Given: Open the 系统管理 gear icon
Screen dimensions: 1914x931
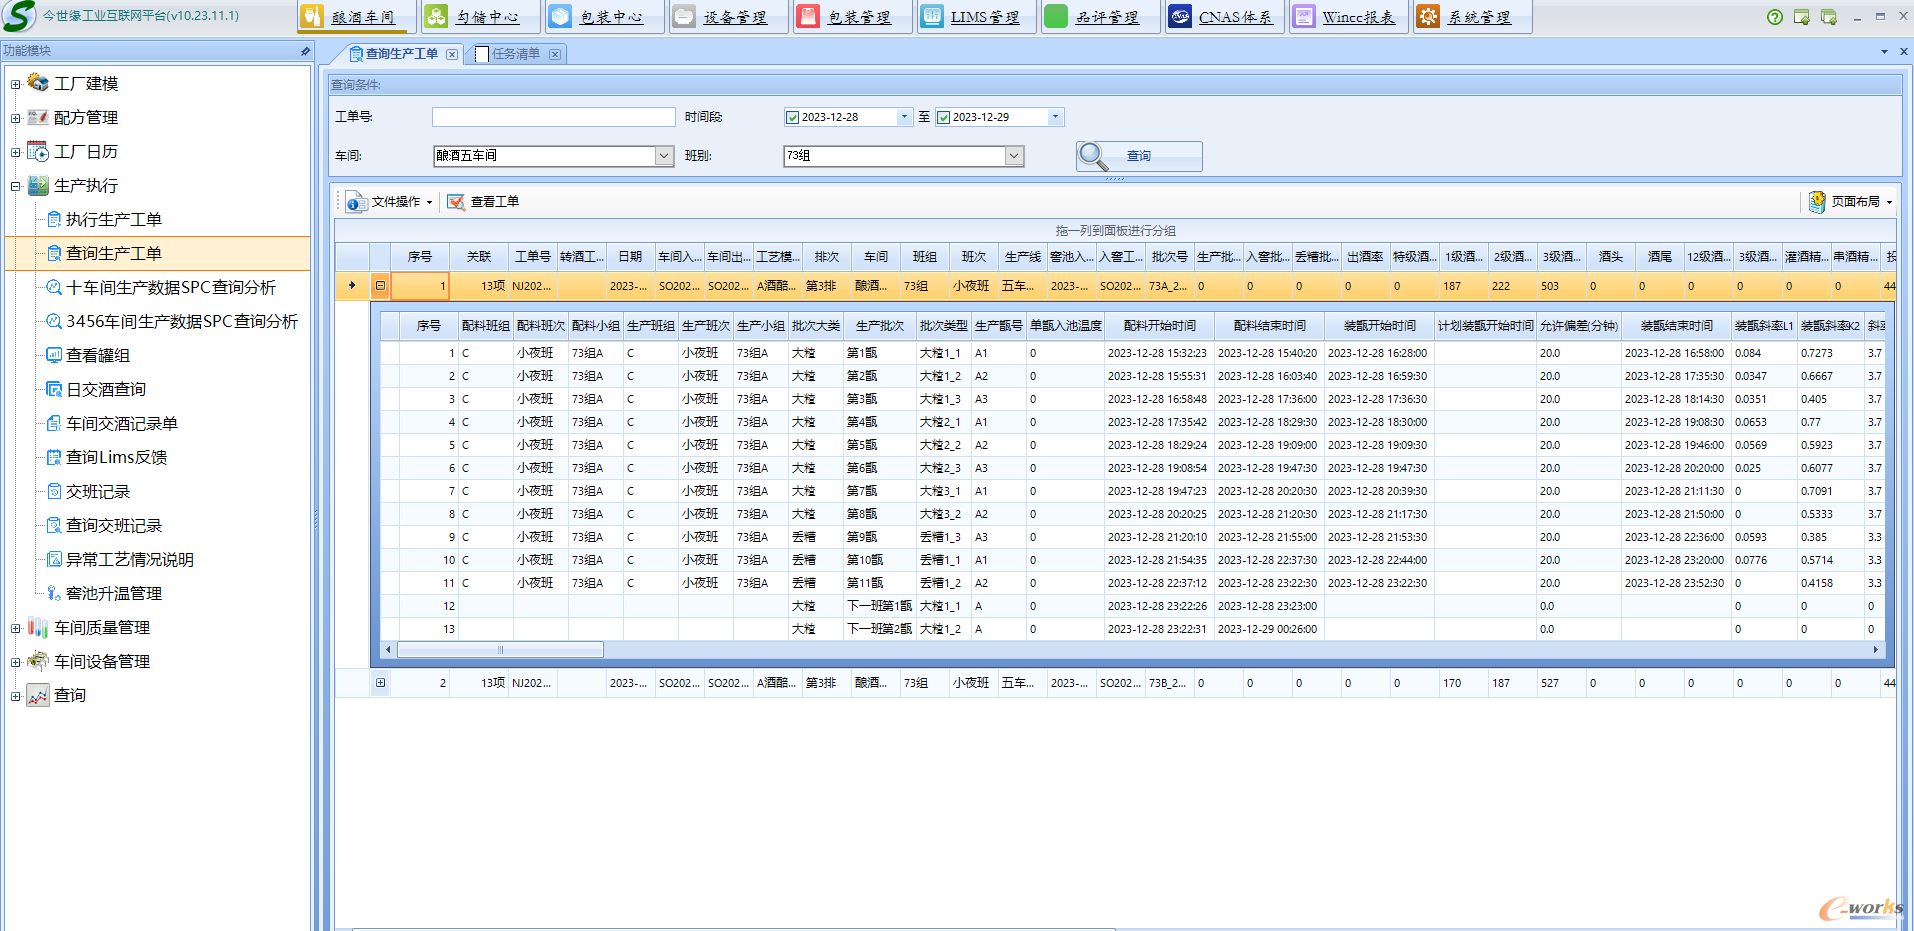Looking at the screenshot, I should [1428, 17].
